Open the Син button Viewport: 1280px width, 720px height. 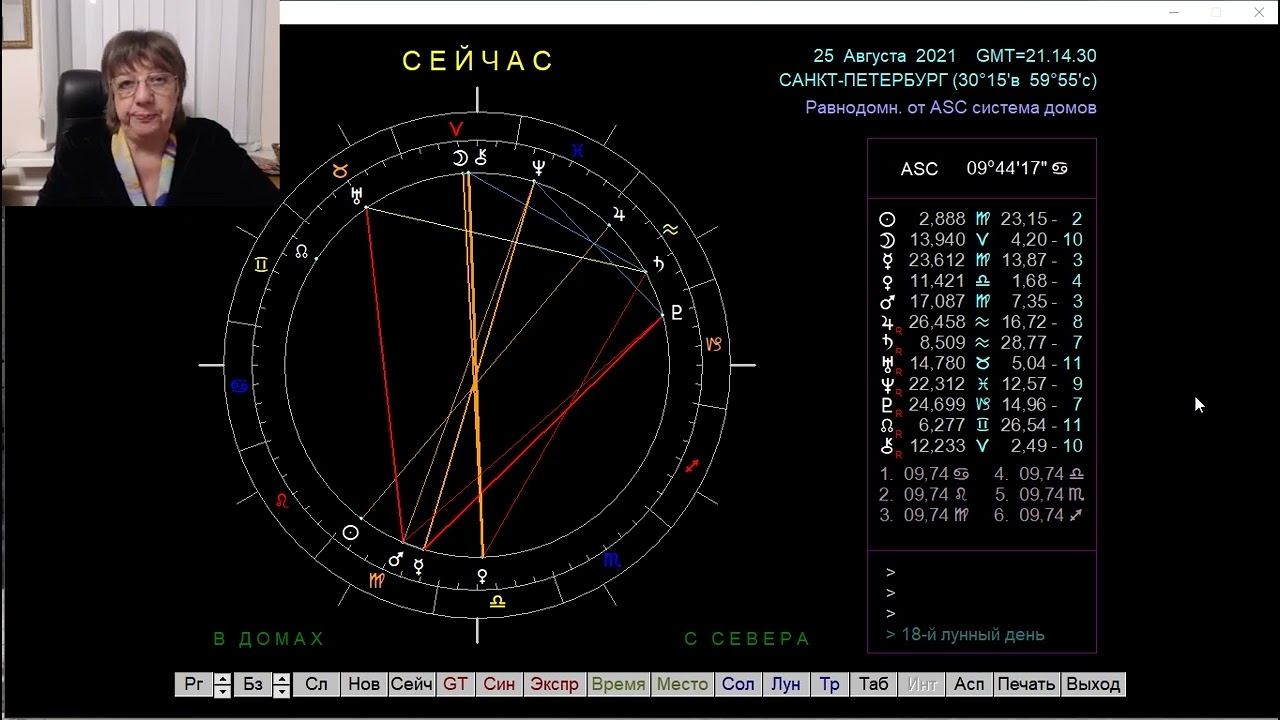point(499,684)
